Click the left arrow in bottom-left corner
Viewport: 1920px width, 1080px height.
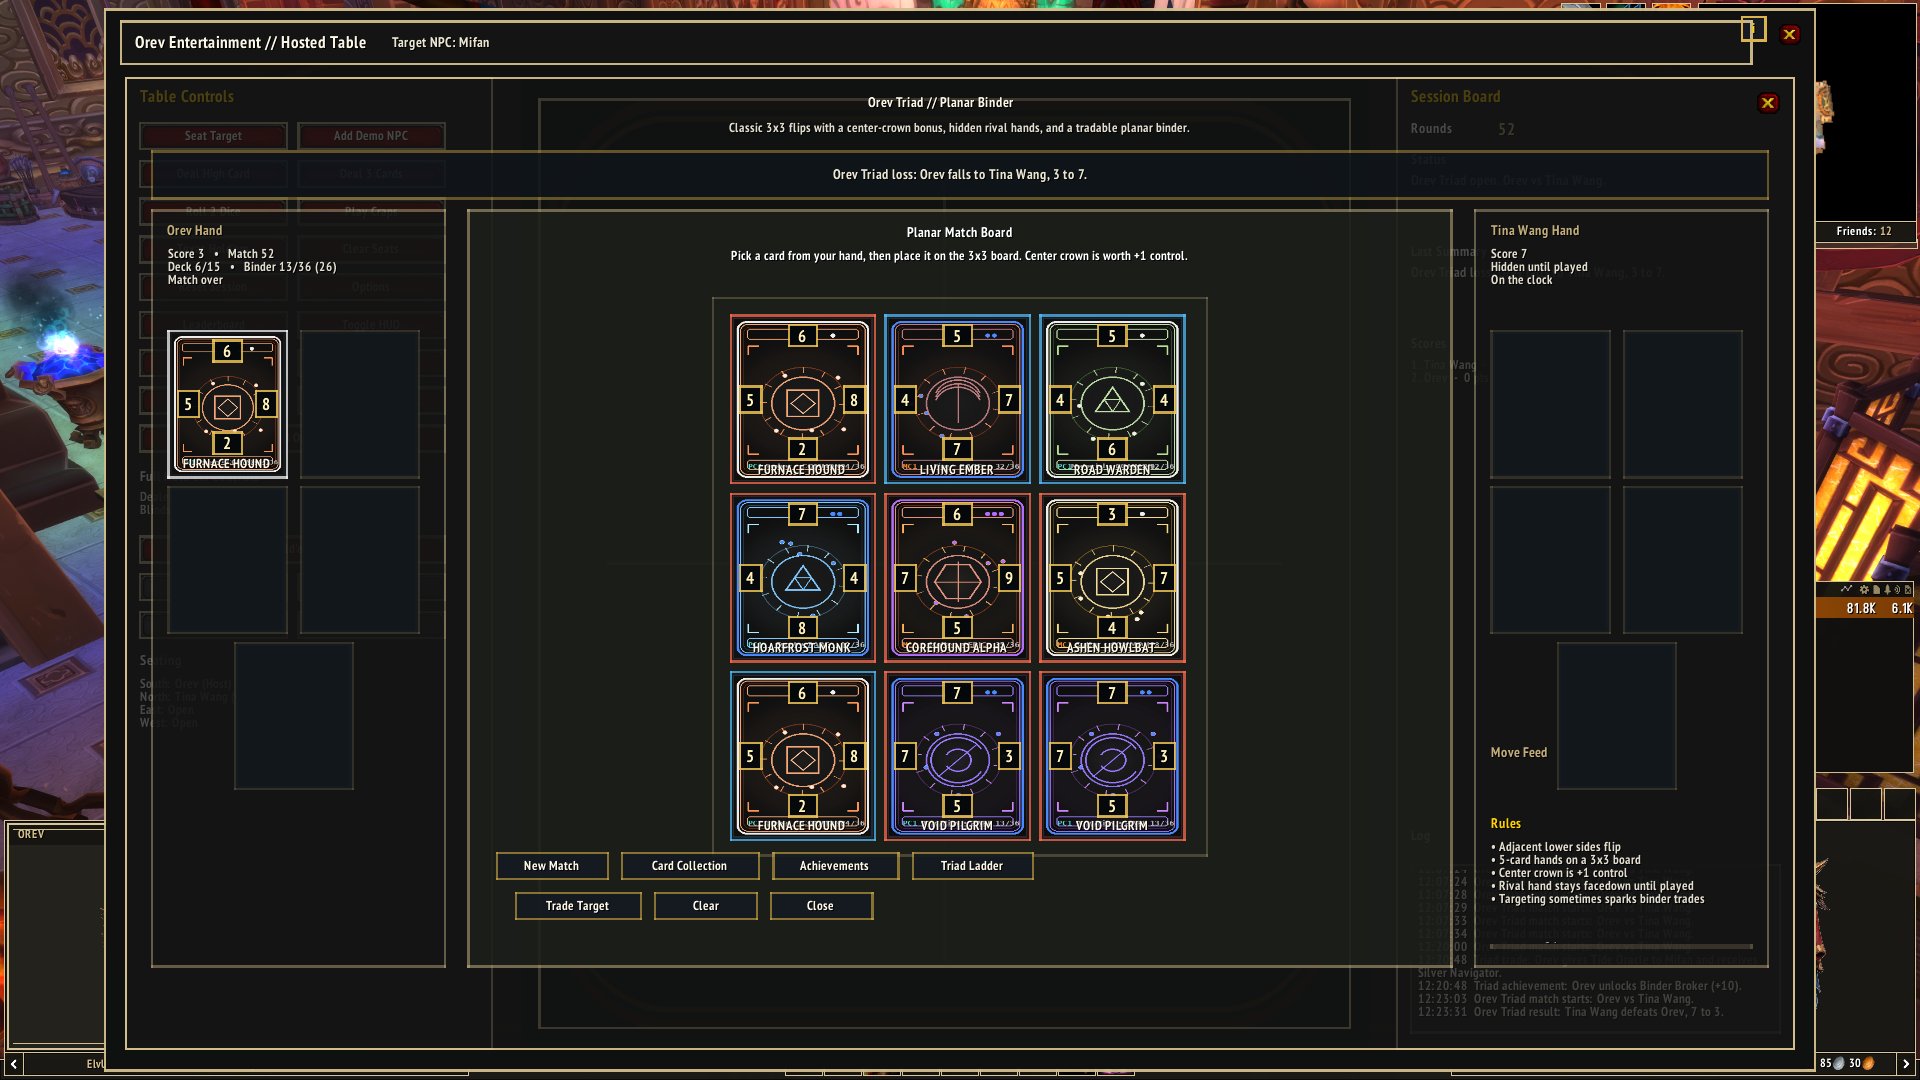(14, 1064)
